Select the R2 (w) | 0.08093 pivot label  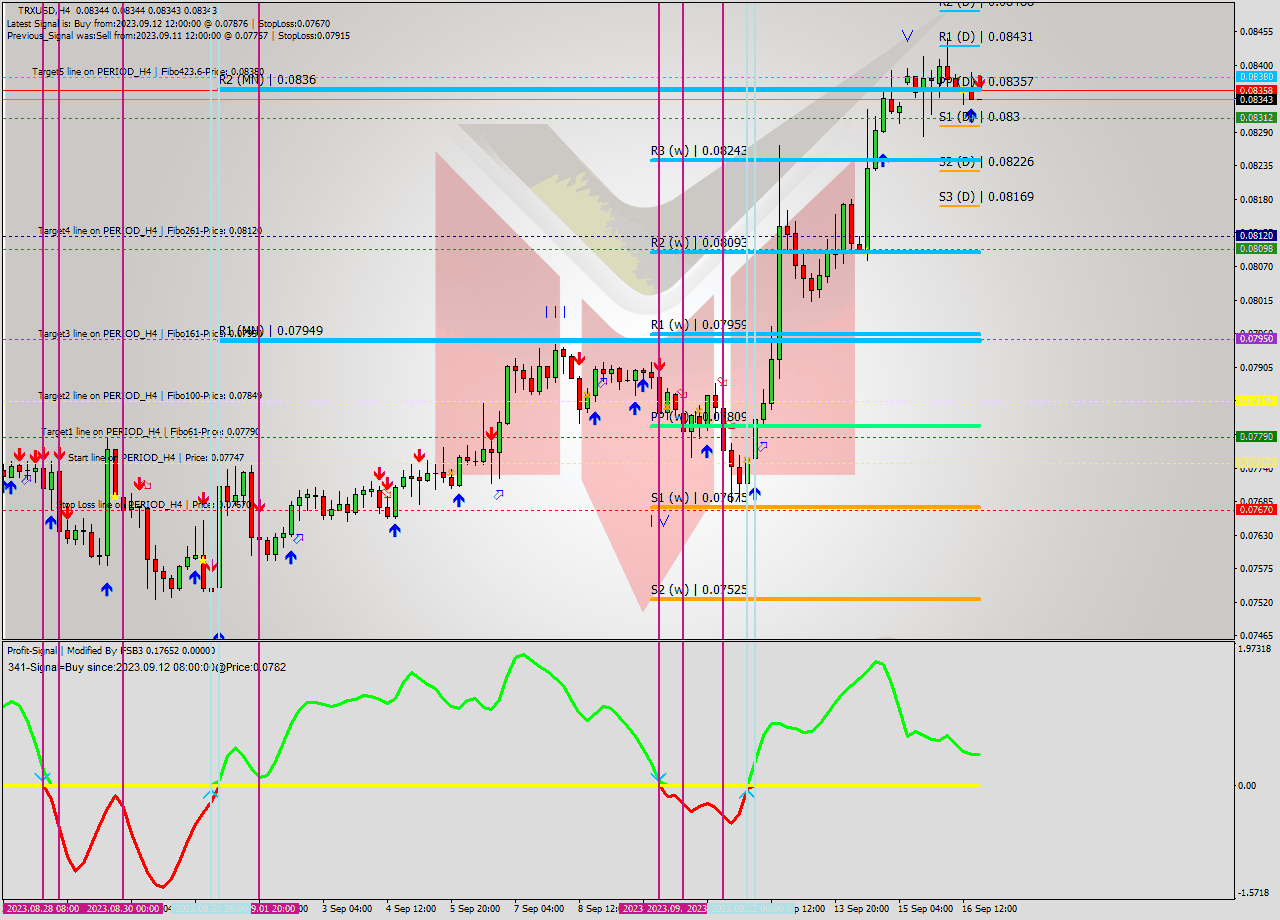[699, 242]
